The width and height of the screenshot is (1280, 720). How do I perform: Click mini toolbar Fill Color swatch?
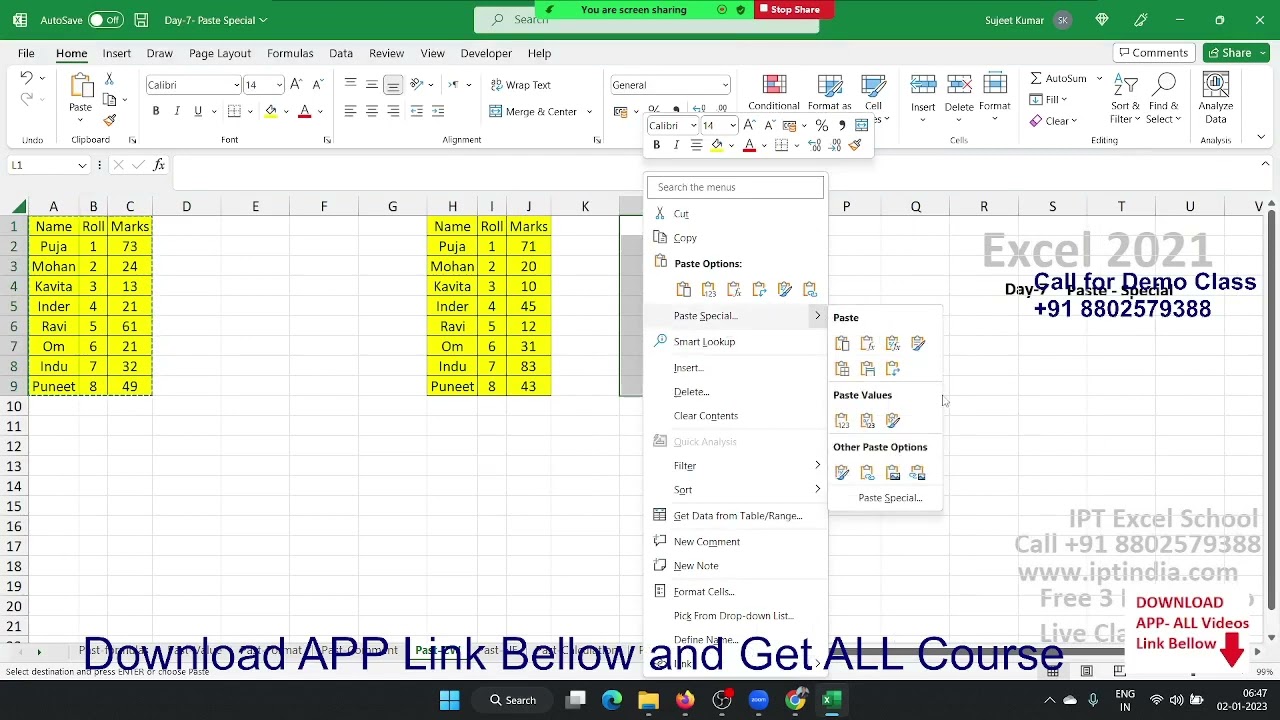pos(716,145)
